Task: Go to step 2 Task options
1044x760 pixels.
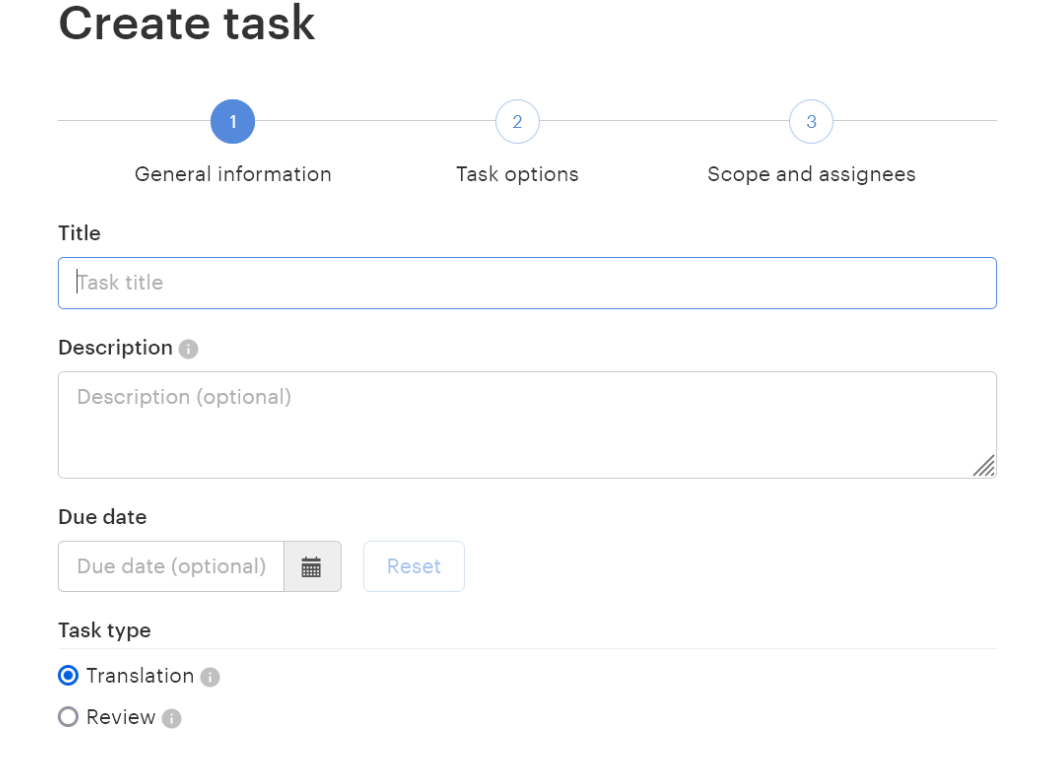Action: click(517, 121)
